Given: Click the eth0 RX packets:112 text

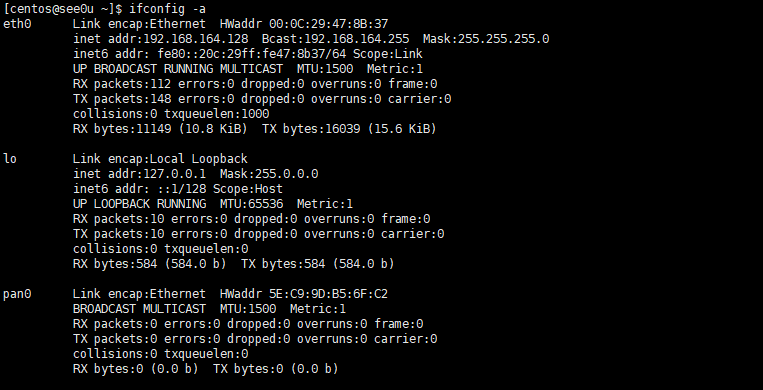Looking at the screenshot, I should click(x=122, y=84).
